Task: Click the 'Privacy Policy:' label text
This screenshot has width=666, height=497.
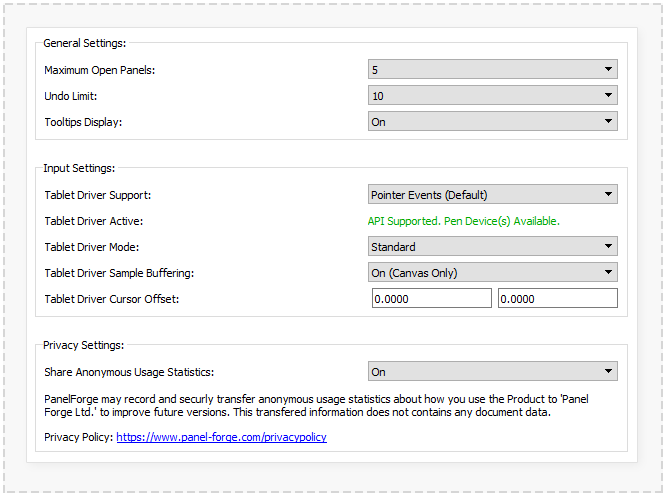Action: [78, 437]
